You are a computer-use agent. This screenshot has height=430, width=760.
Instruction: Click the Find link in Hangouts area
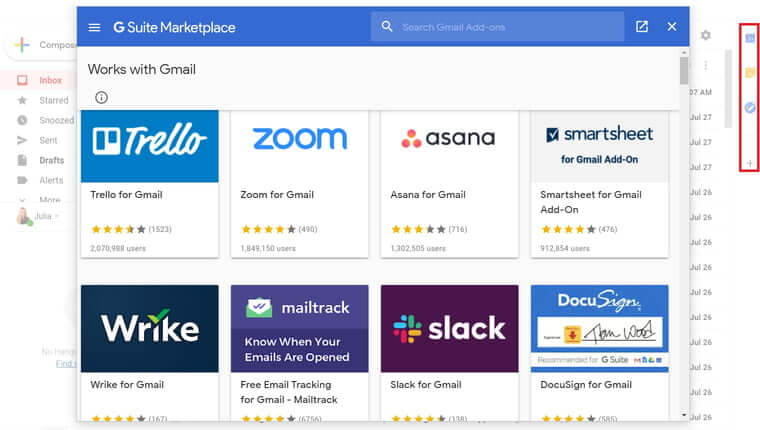click(65, 364)
